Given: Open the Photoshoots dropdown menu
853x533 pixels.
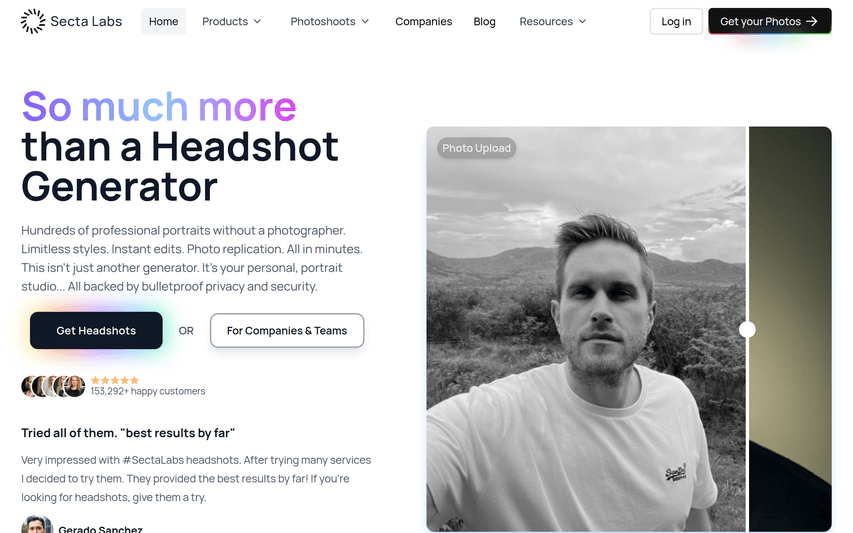Looking at the screenshot, I should tap(330, 21).
